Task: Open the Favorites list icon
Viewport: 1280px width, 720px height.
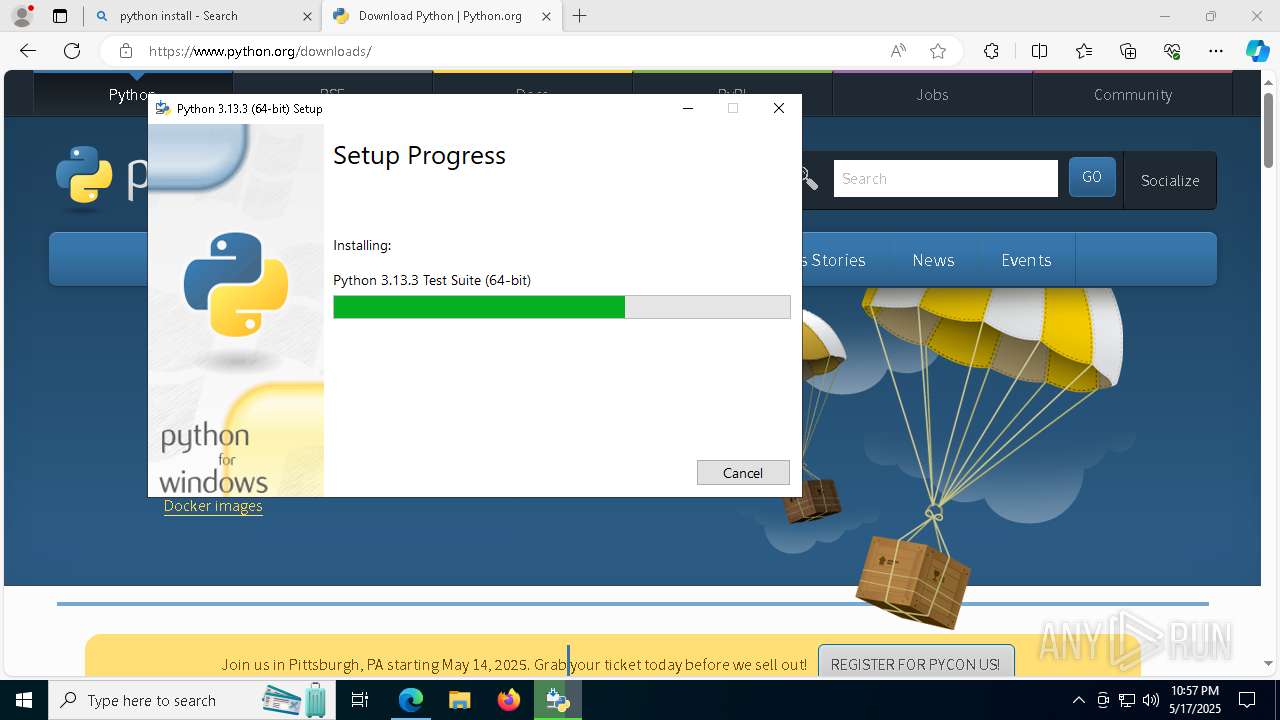Action: pos(1084,51)
